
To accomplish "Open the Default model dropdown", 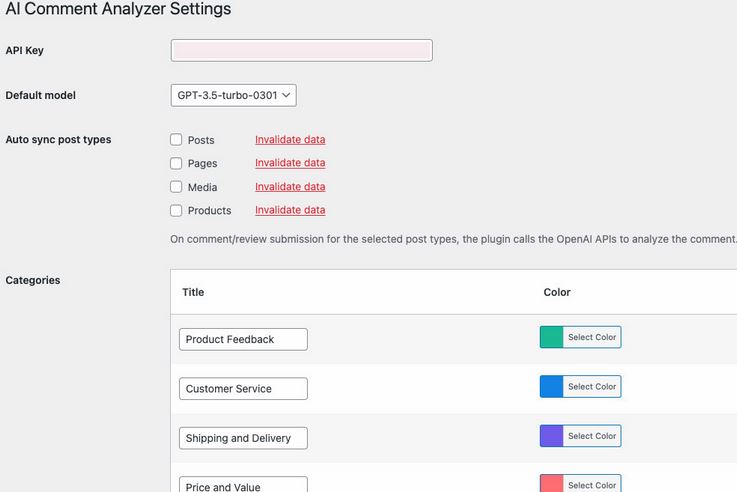I will click(x=234, y=95).
